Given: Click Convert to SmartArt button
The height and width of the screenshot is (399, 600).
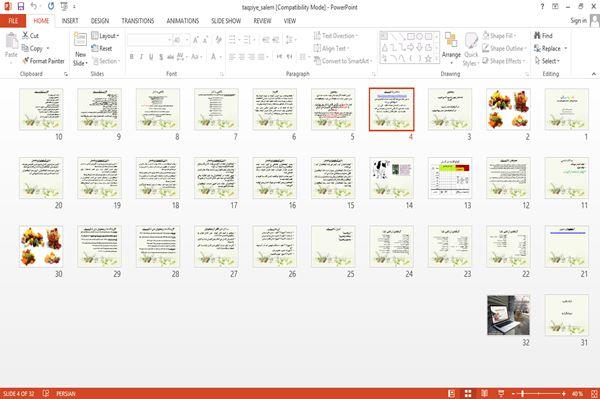Looking at the screenshot, I should tap(343, 61).
